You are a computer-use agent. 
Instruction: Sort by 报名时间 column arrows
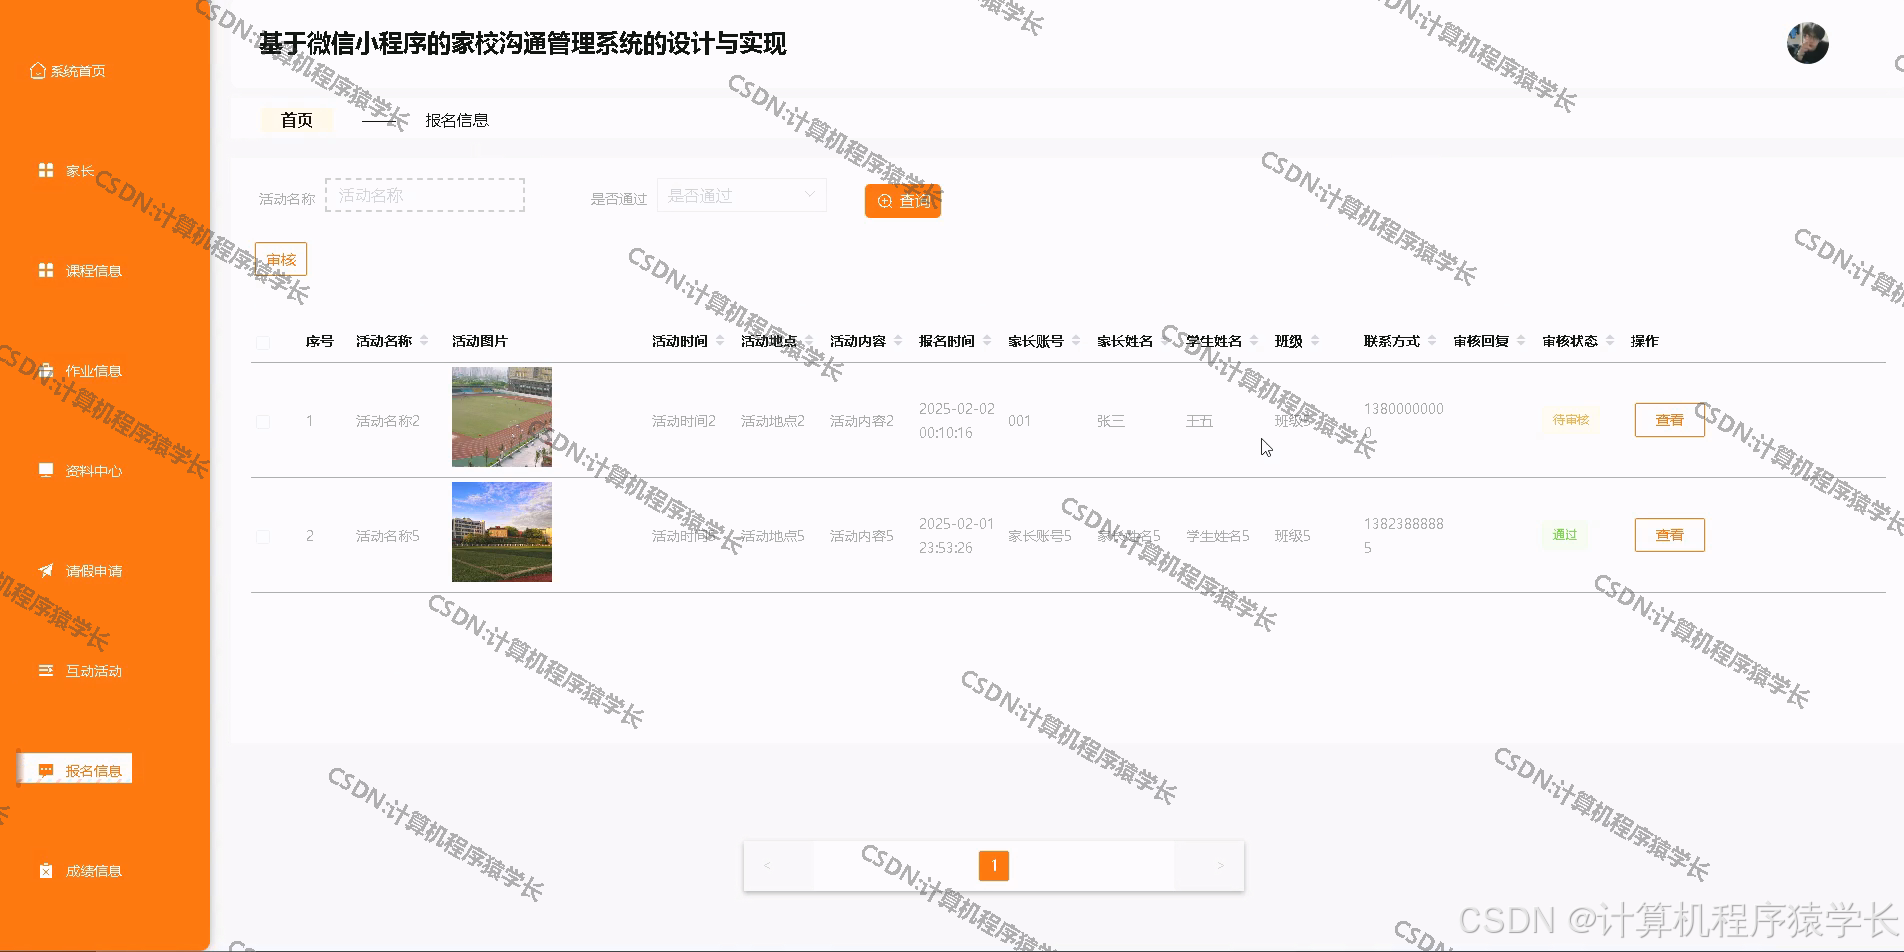987,341
